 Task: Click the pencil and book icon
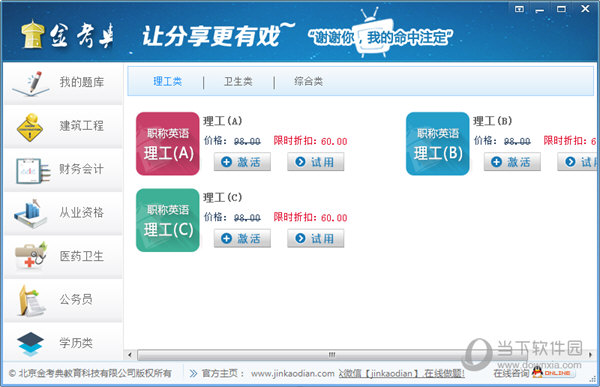31,83
